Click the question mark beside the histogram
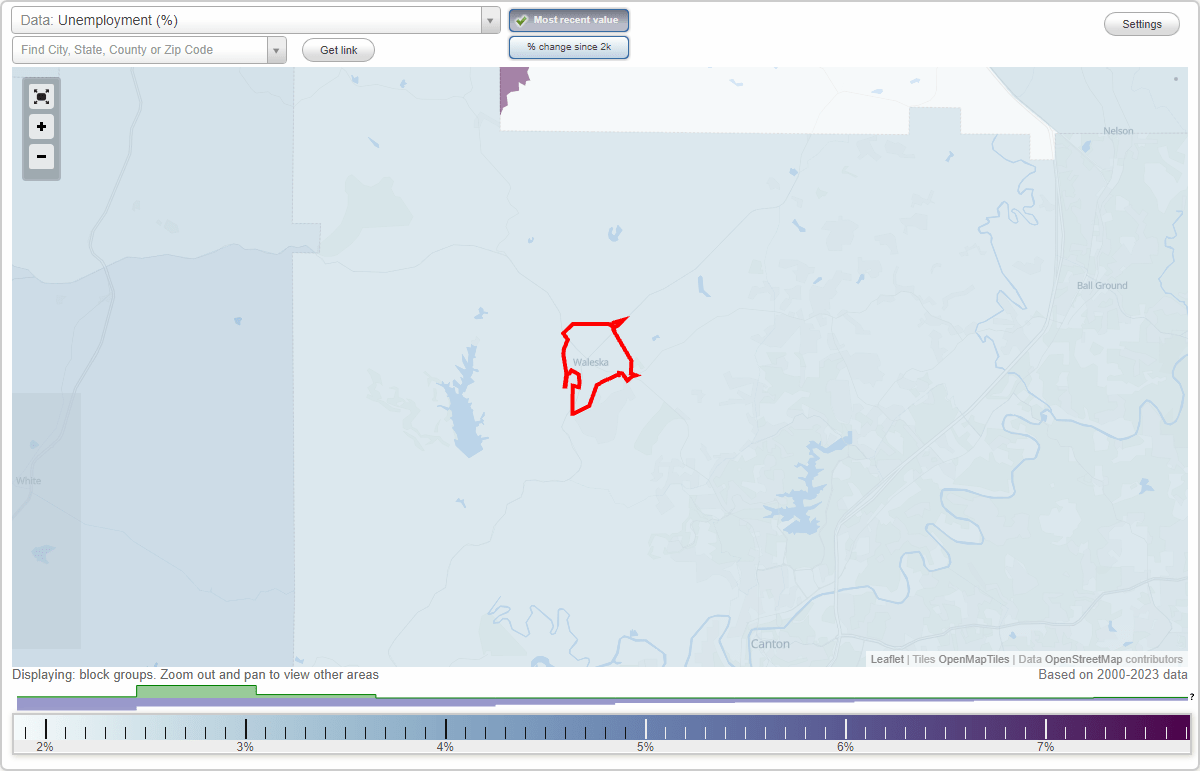The height and width of the screenshot is (771, 1200). [1192, 696]
